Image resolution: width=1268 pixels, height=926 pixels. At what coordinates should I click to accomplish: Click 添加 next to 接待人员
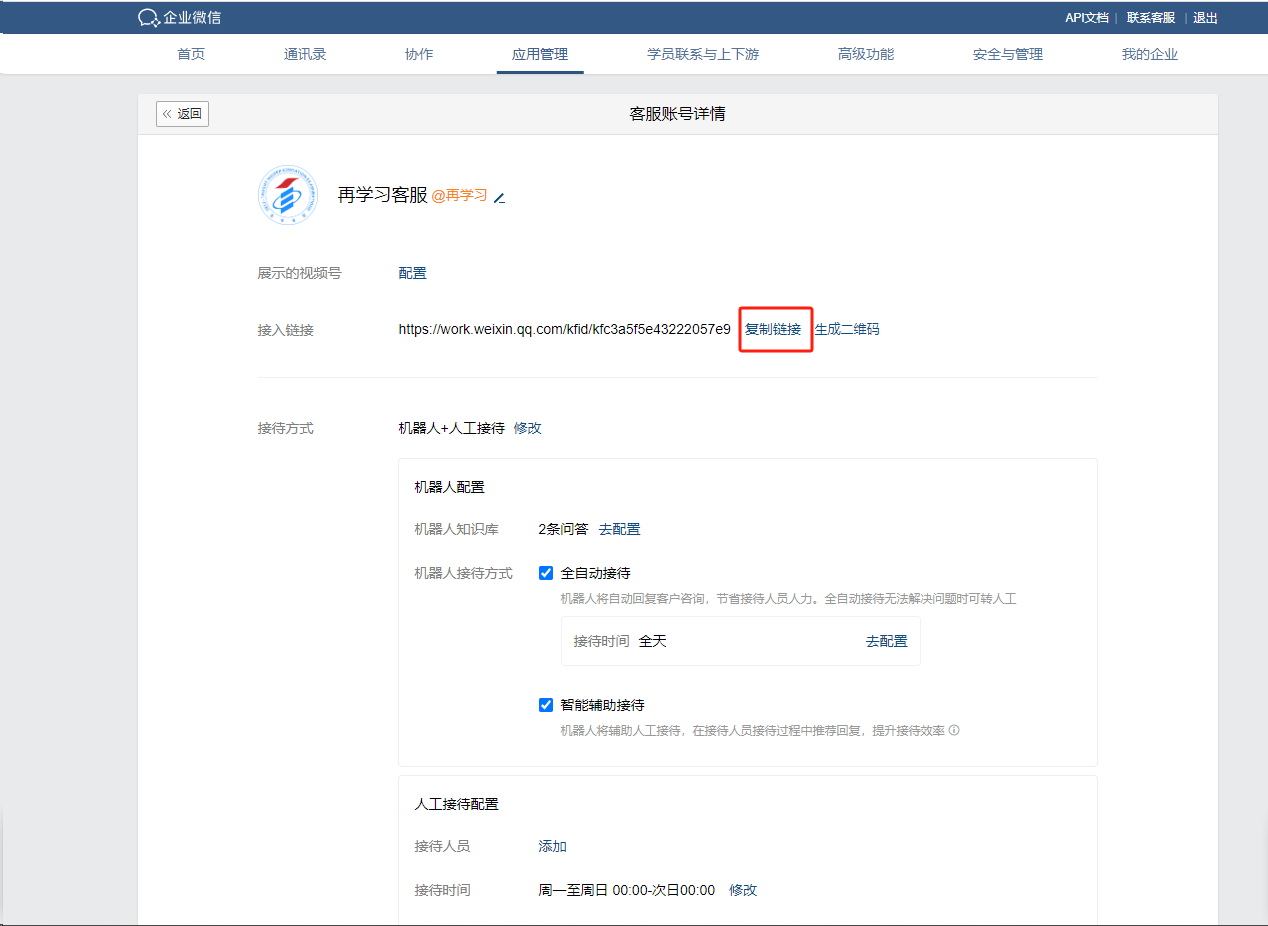pyautogui.click(x=553, y=846)
